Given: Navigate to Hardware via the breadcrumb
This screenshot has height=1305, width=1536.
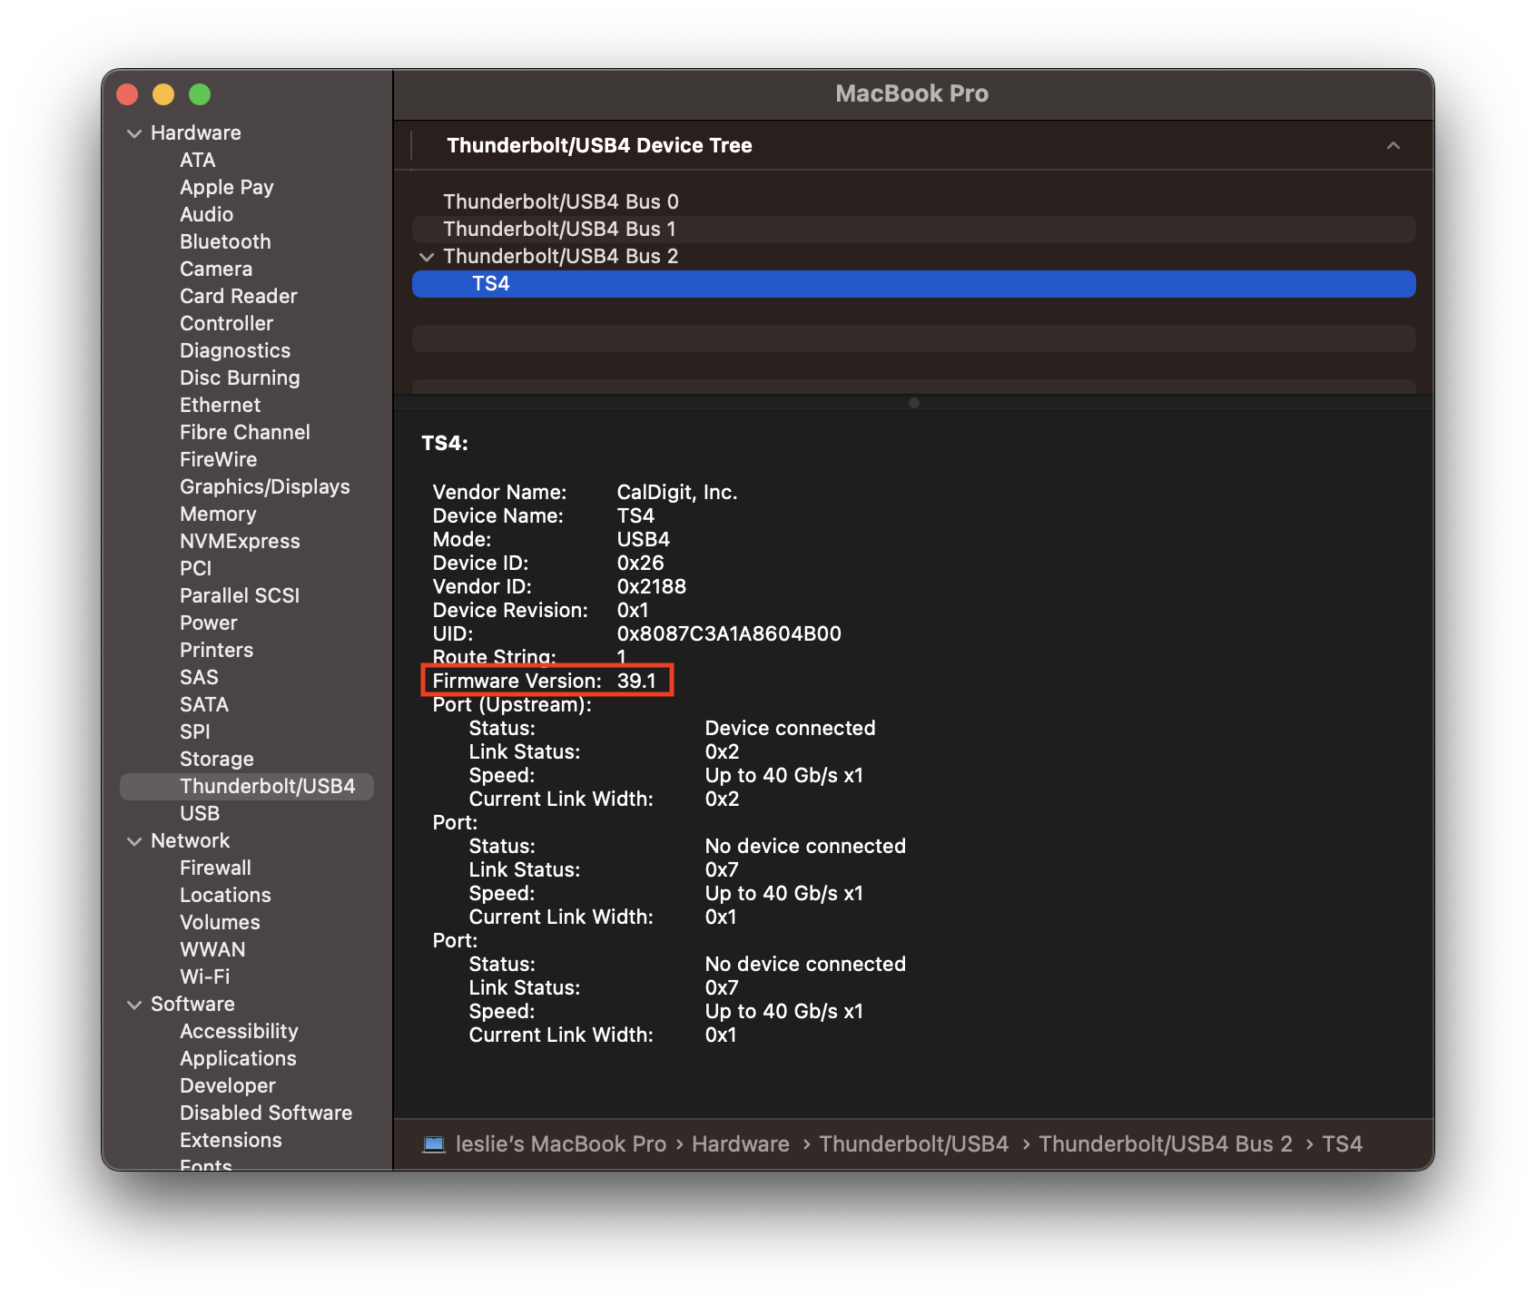Looking at the screenshot, I should (740, 1143).
